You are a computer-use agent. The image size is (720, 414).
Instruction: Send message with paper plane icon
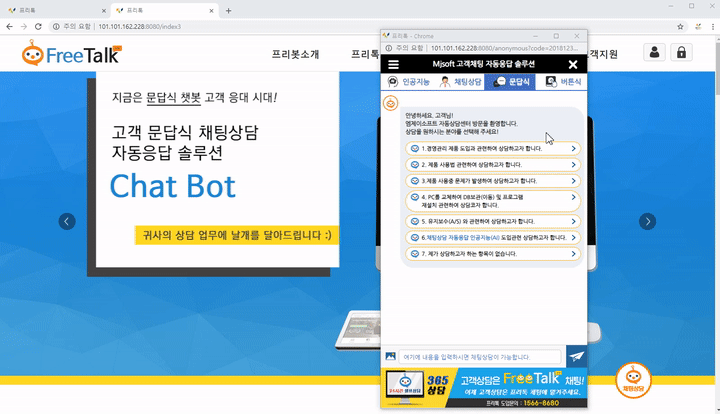[576, 356]
